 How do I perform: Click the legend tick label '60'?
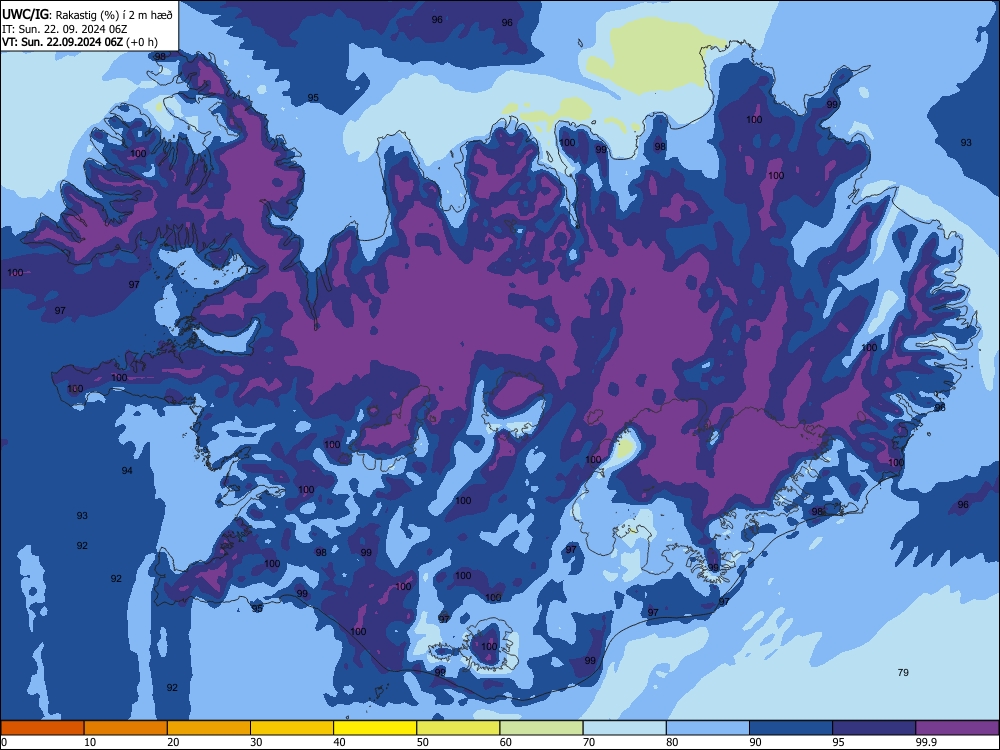[506, 742]
